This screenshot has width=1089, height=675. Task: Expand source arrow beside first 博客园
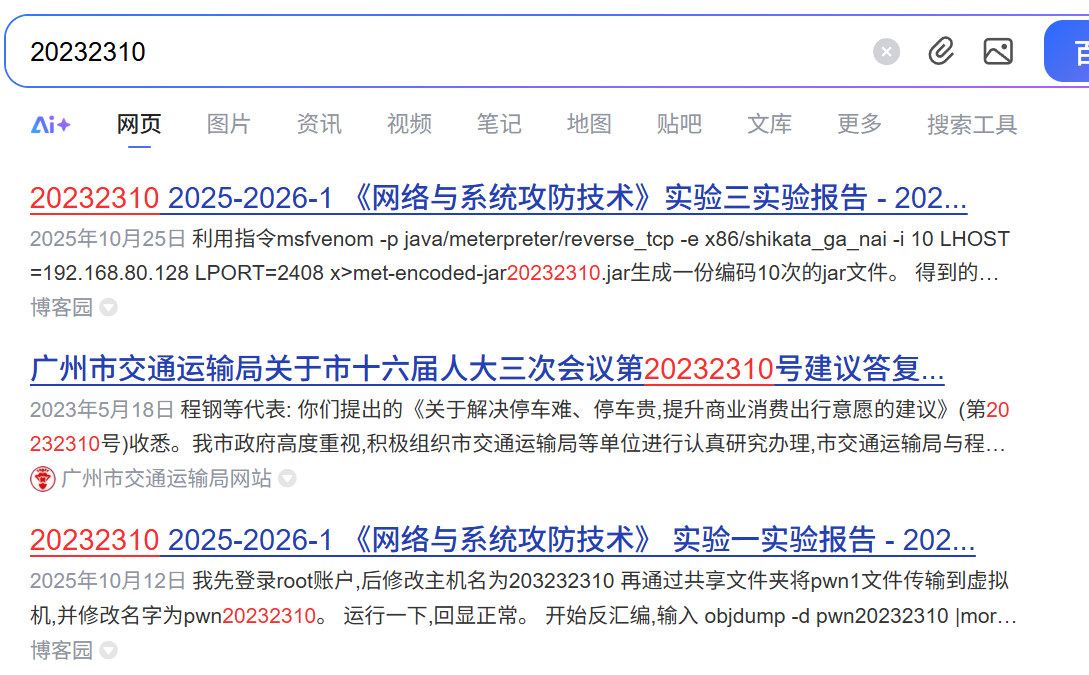pyautogui.click(x=108, y=307)
